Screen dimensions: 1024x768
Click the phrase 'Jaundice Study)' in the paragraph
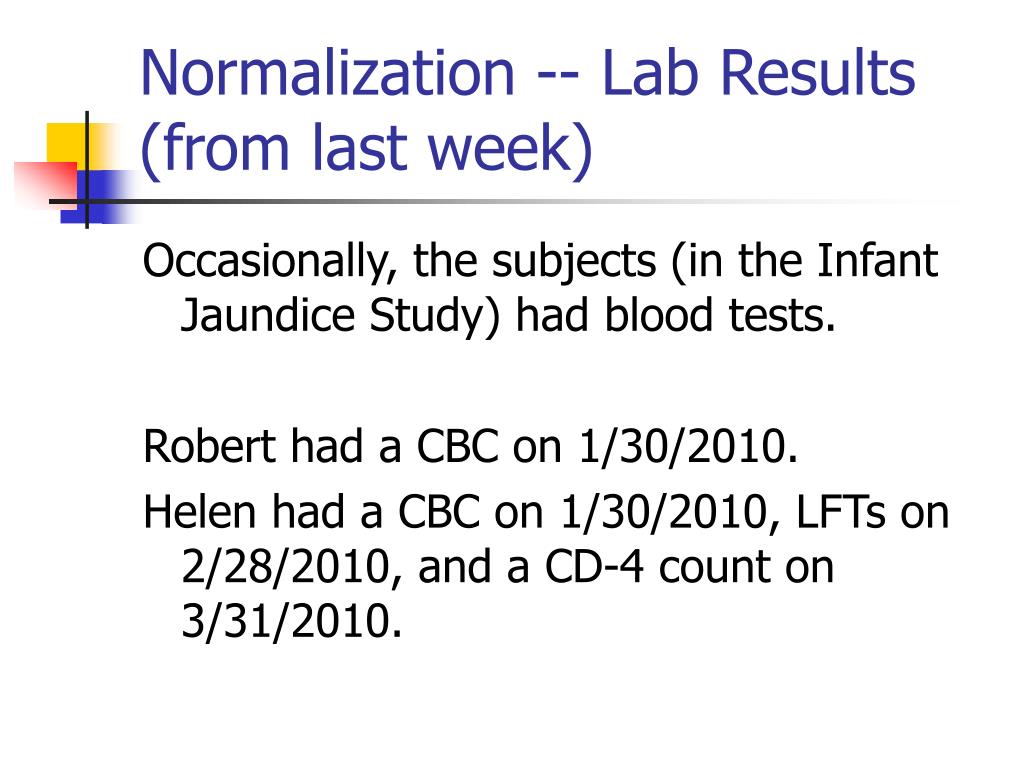click(x=340, y=316)
